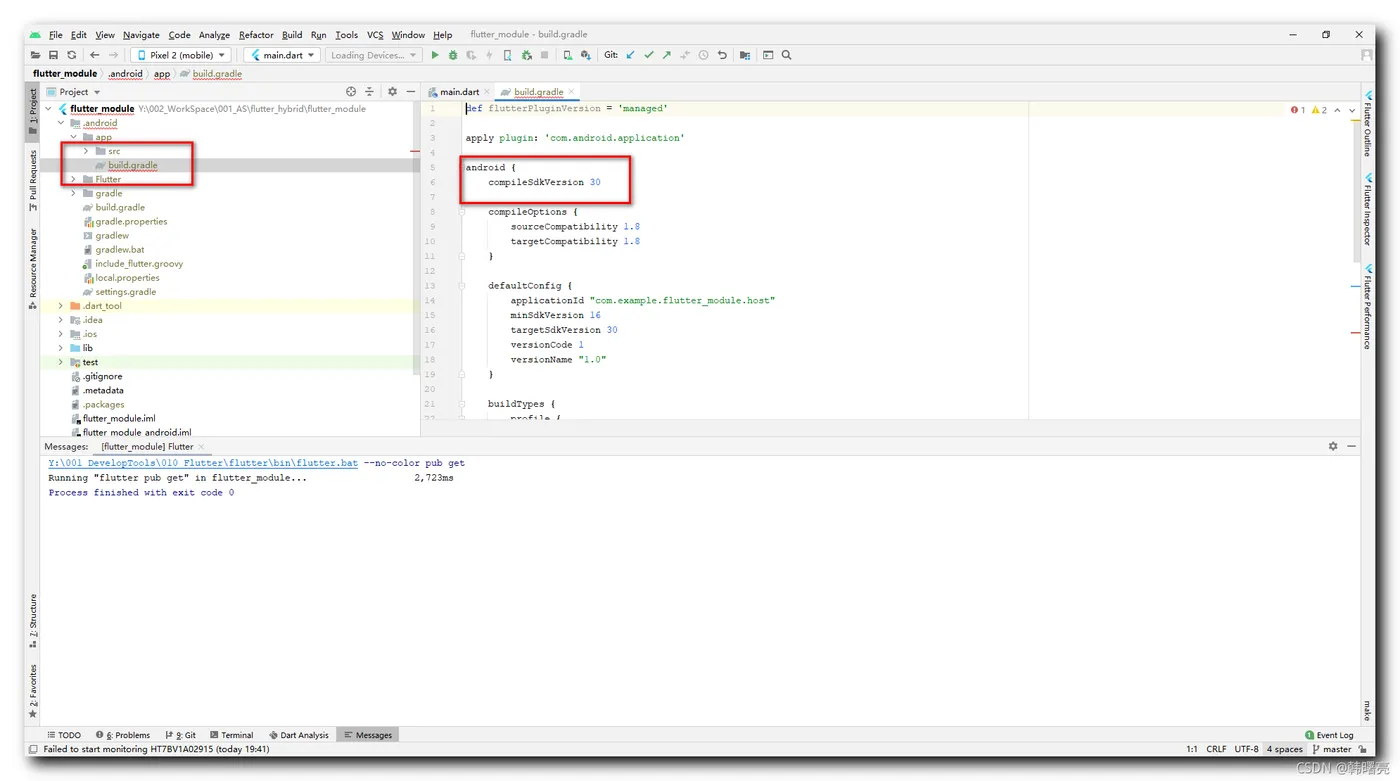Click the Search Everywhere magnifier icon

786,55
